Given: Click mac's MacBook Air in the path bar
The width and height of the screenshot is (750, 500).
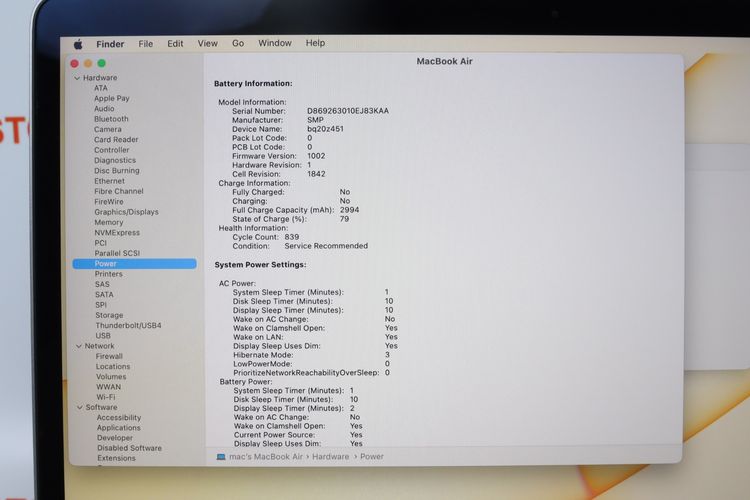Looking at the screenshot, I should click(266, 457).
